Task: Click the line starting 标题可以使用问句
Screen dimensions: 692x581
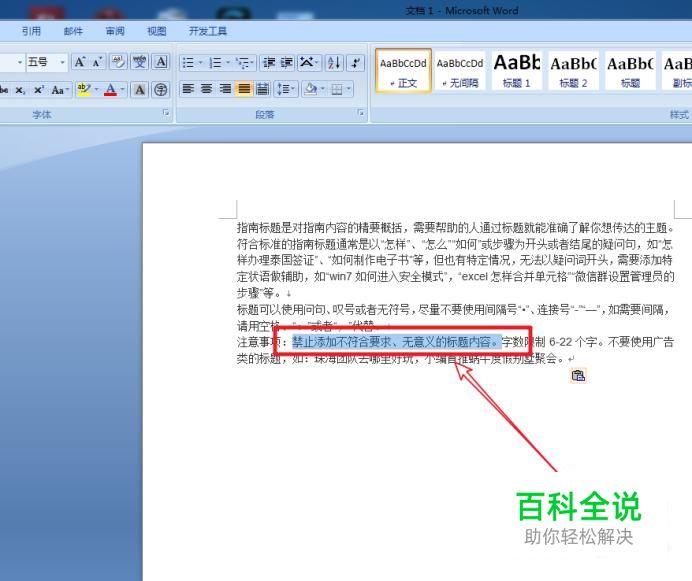Action: 454,309
